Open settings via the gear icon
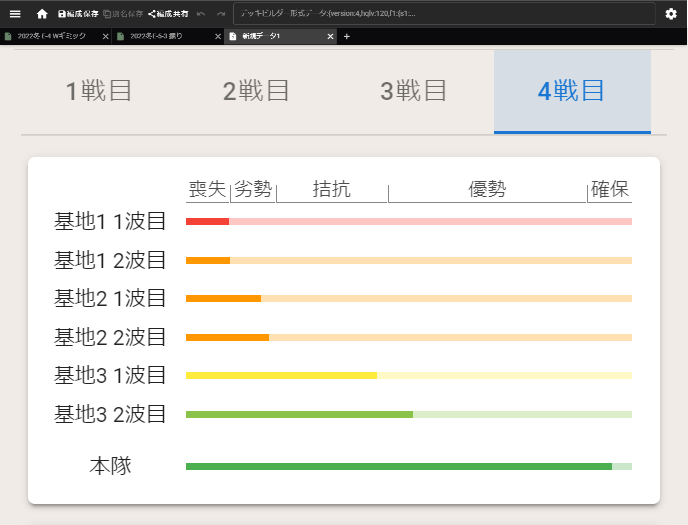 (x=671, y=14)
